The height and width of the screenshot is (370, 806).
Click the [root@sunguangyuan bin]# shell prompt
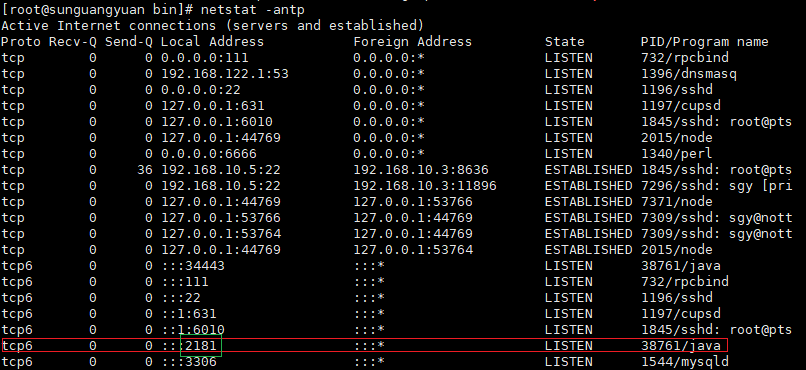(98, 9)
